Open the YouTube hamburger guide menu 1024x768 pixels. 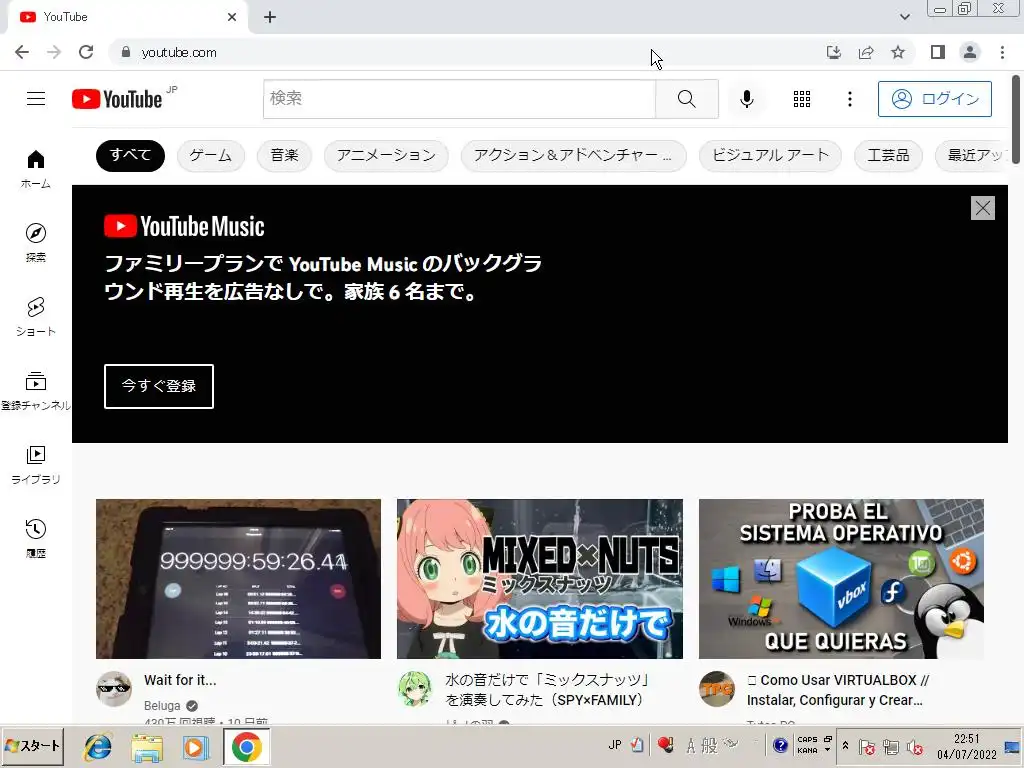(36, 99)
